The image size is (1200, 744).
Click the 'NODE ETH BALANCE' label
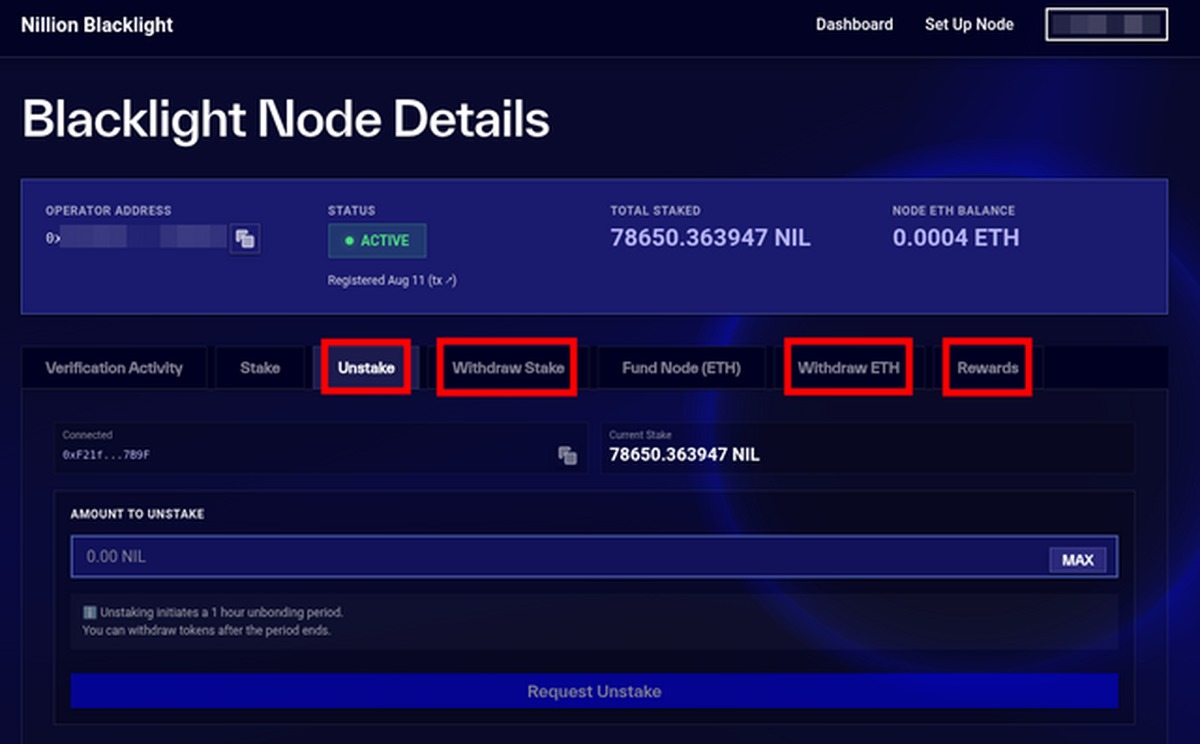point(953,211)
